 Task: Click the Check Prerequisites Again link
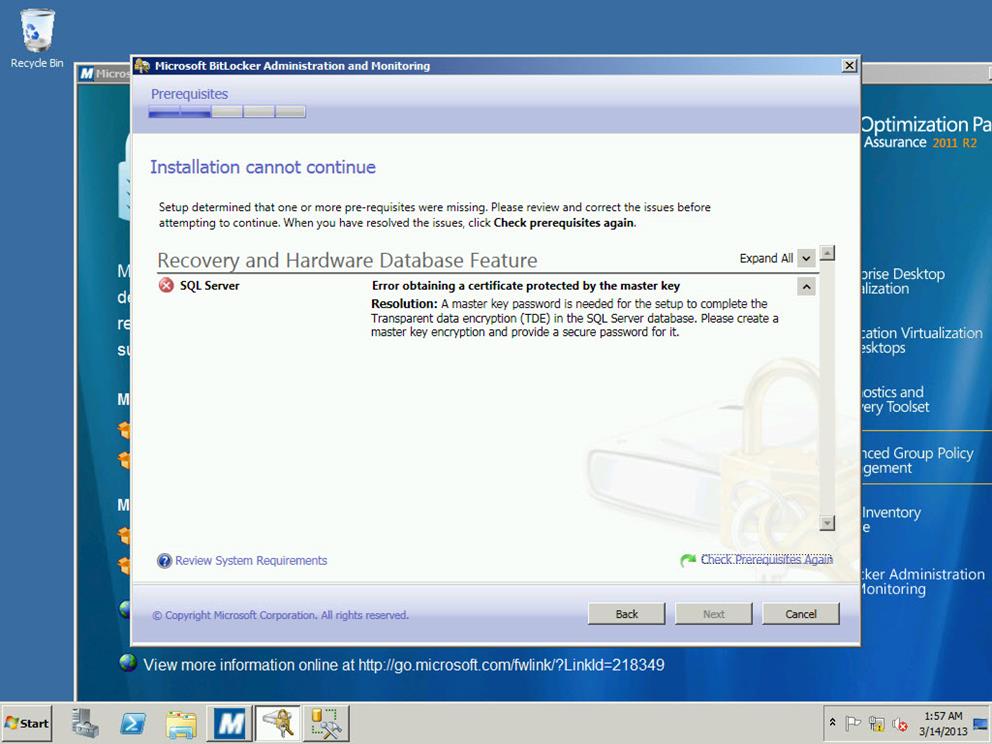[x=766, y=559]
